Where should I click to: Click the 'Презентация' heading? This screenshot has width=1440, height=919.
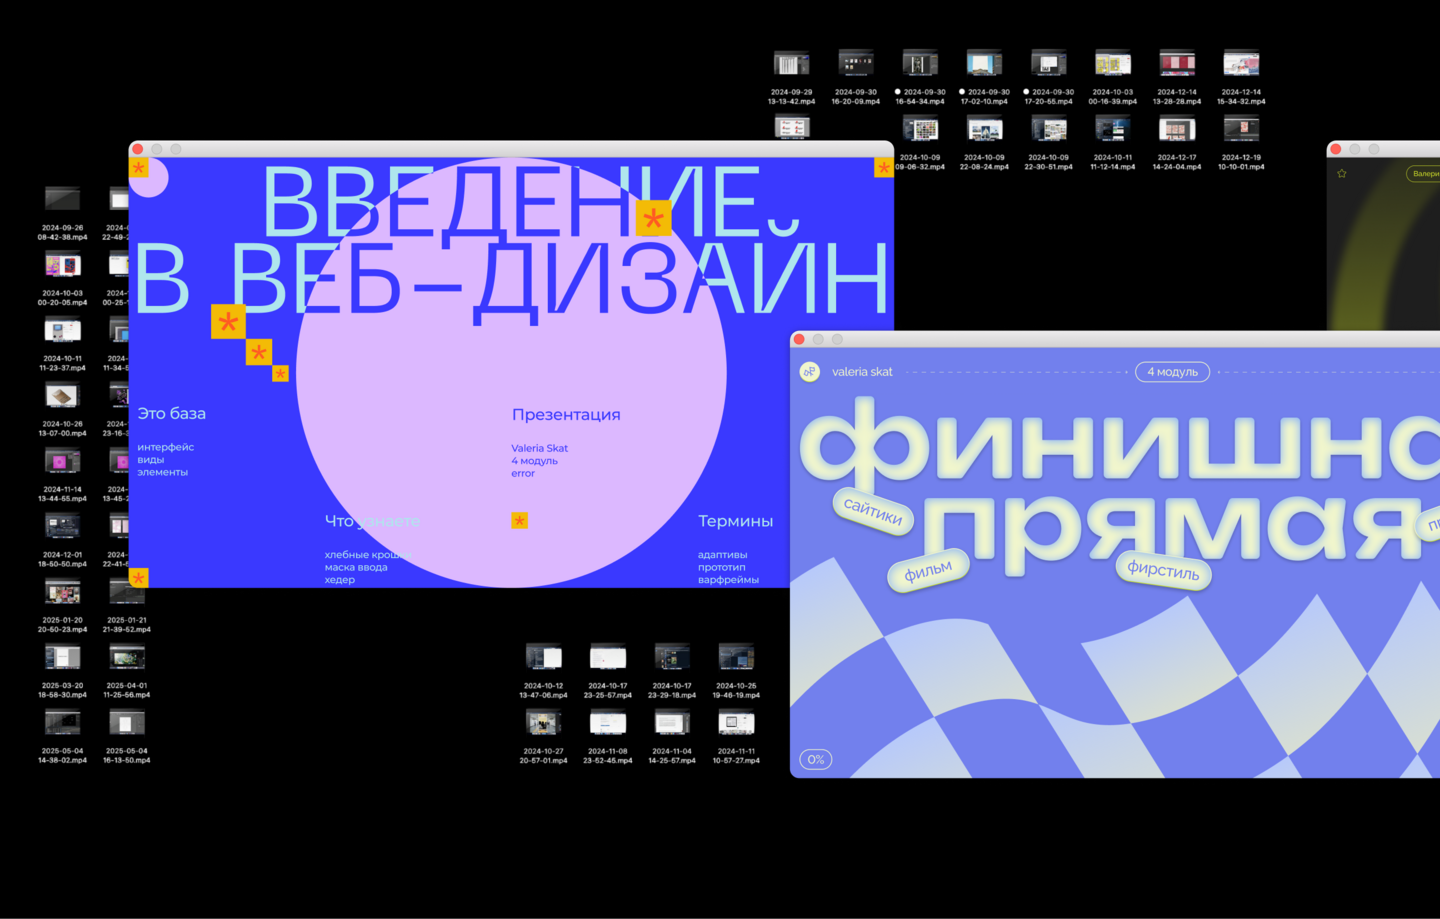click(x=566, y=415)
